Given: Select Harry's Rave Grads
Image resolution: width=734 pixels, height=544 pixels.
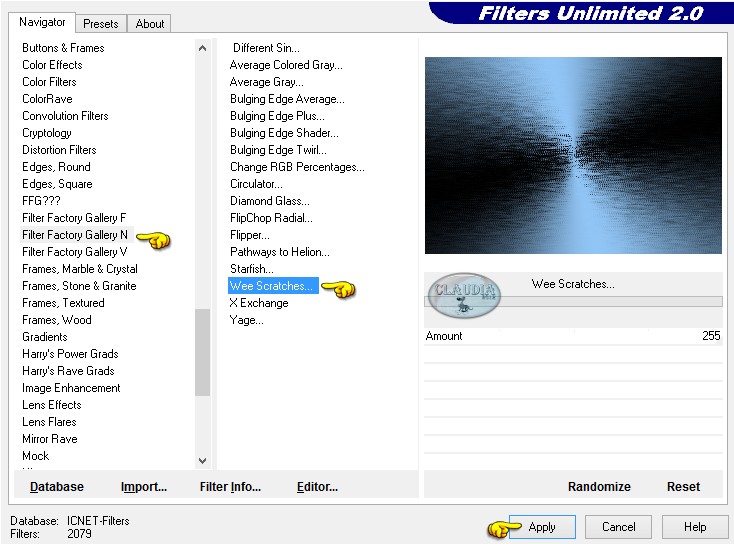Looking at the screenshot, I should (x=68, y=371).
